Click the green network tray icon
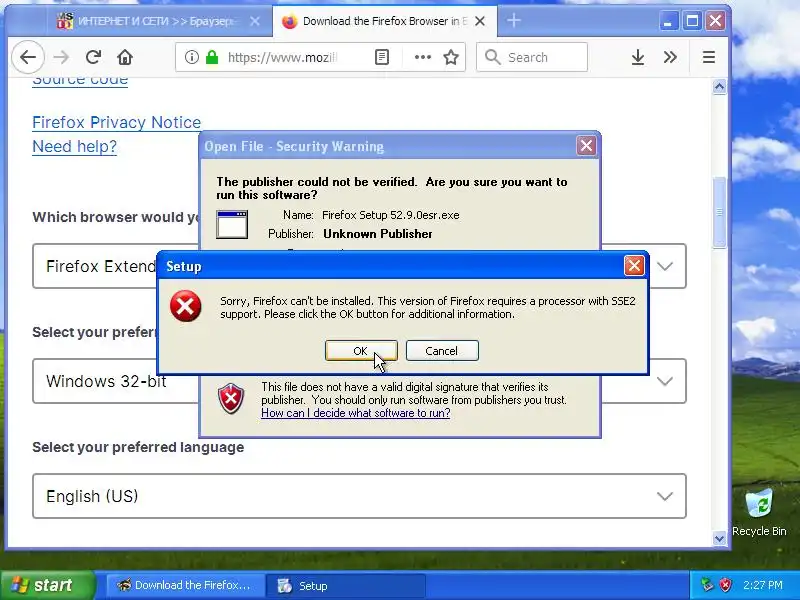The height and width of the screenshot is (600, 800). click(x=707, y=585)
